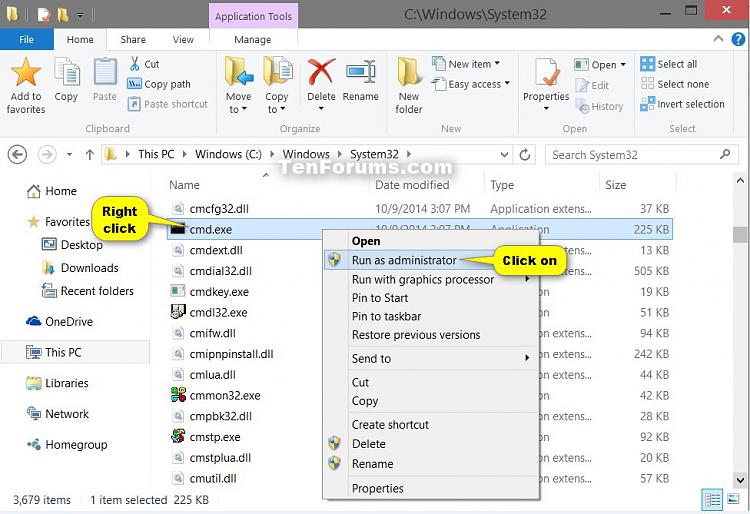Click the Forward navigation arrow
The width and height of the screenshot is (750, 514).
pyautogui.click(x=47, y=154)
